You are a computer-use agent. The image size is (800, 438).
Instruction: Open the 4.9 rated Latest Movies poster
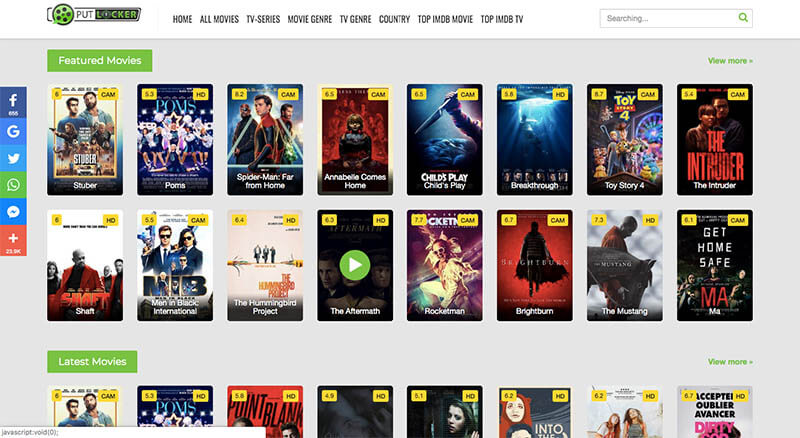click(355, 411)
